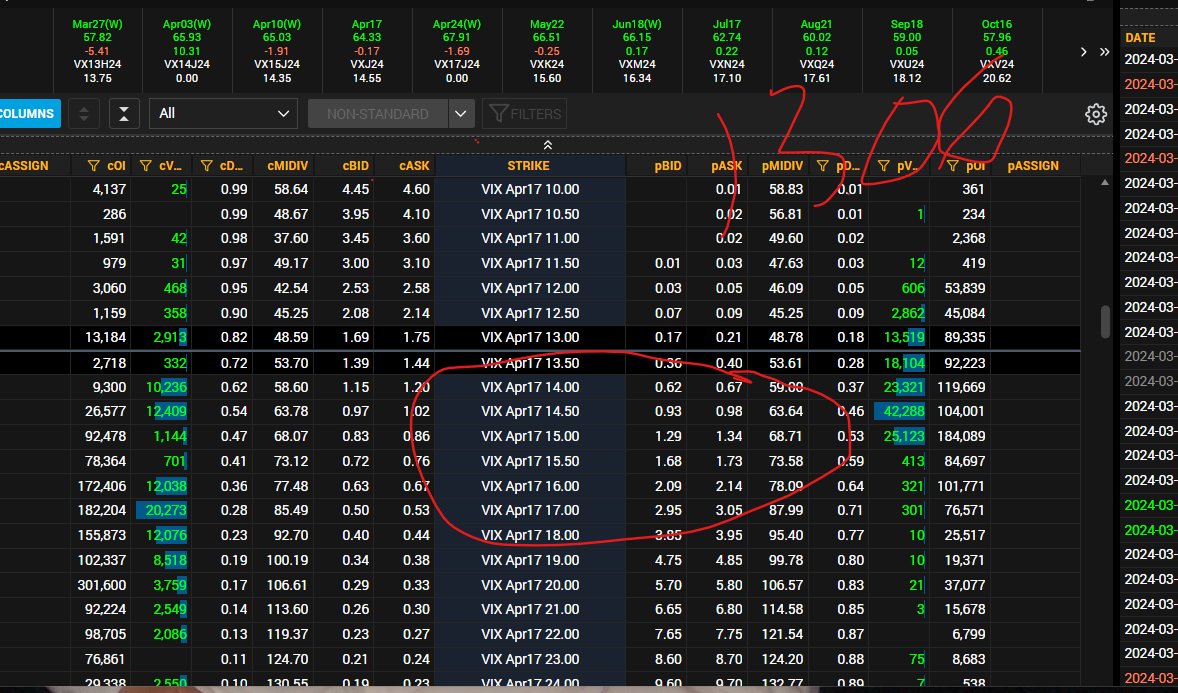
Task: Sort by the cMIDIV column header
Action: [288, 166]
